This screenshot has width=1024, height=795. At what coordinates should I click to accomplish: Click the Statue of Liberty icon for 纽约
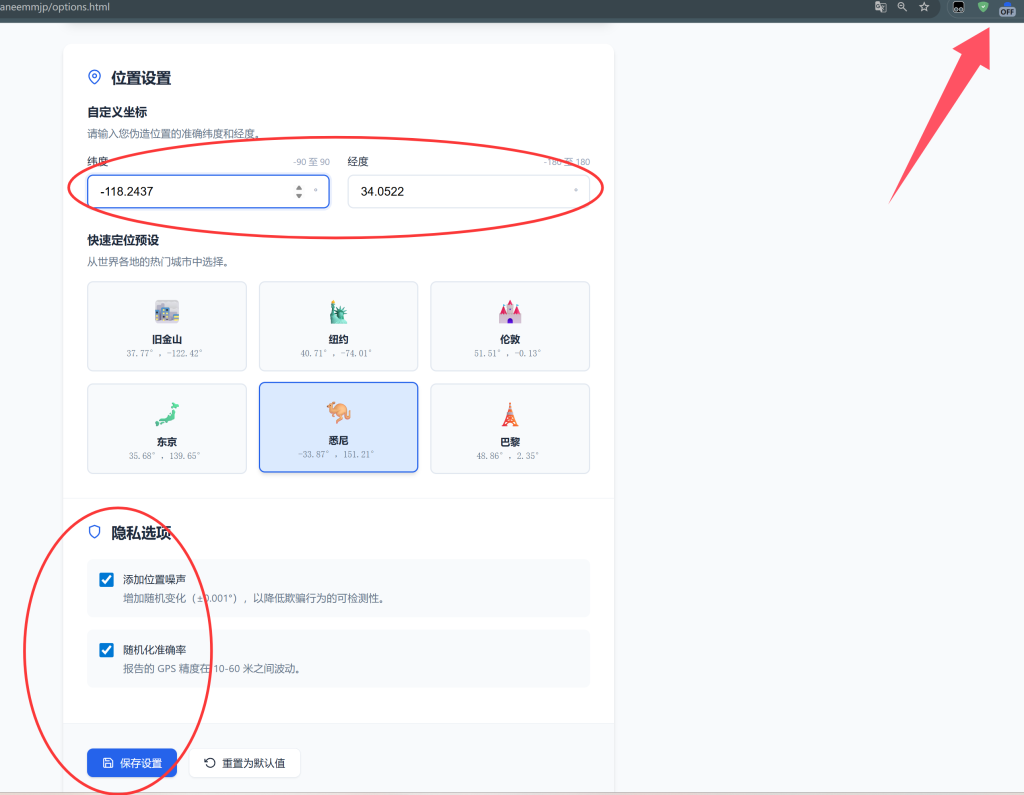338,310
